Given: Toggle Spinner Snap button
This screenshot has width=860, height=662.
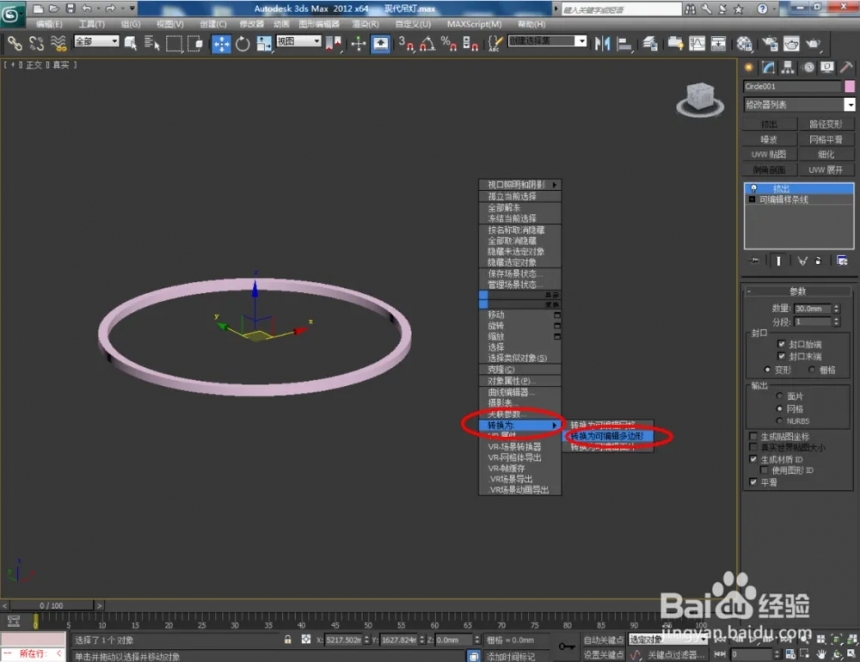Looking at the screenshot, I should [x=470, y=44].
